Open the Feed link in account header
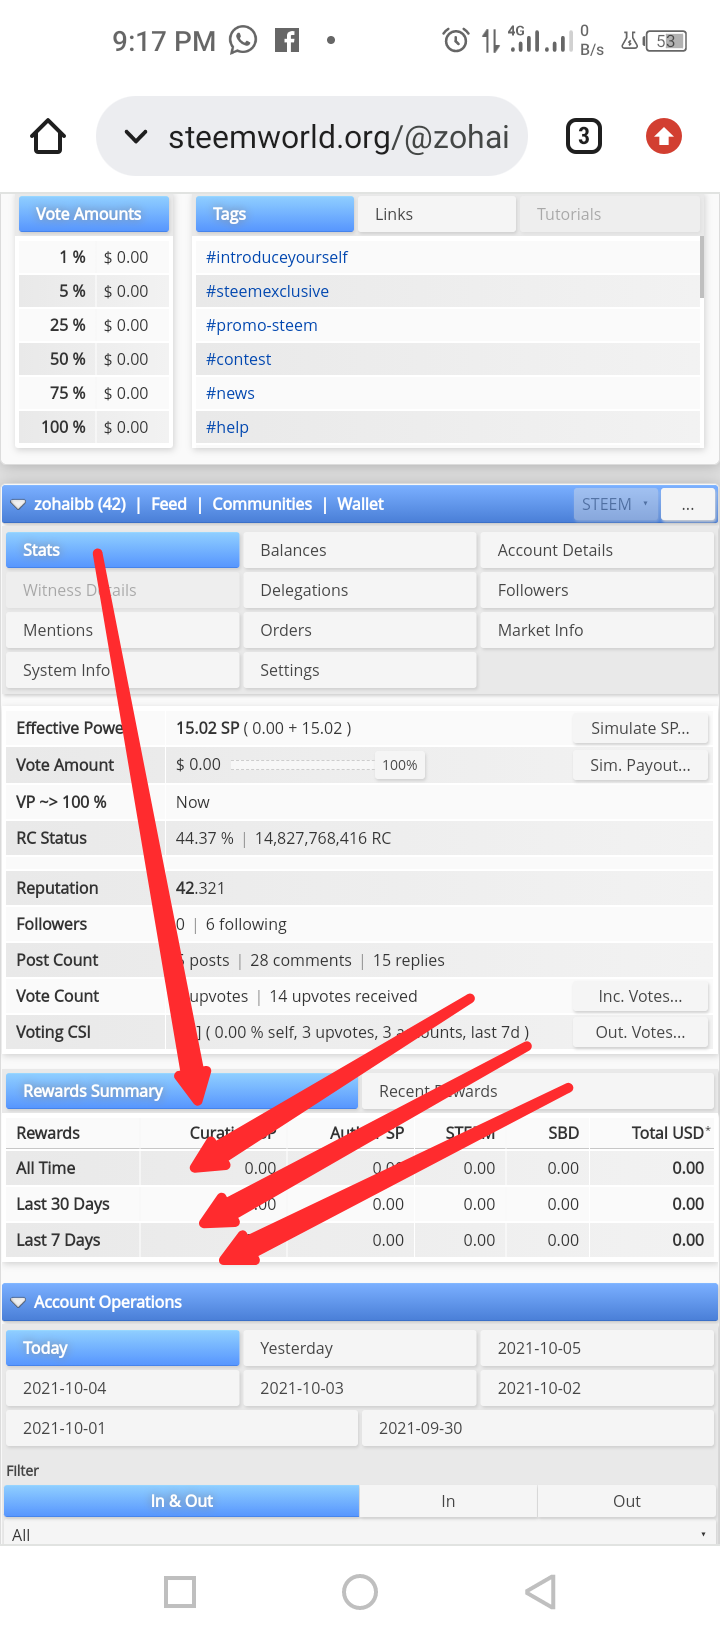The width and height of the screenshot is (720, 1640). tap(169, 504)
